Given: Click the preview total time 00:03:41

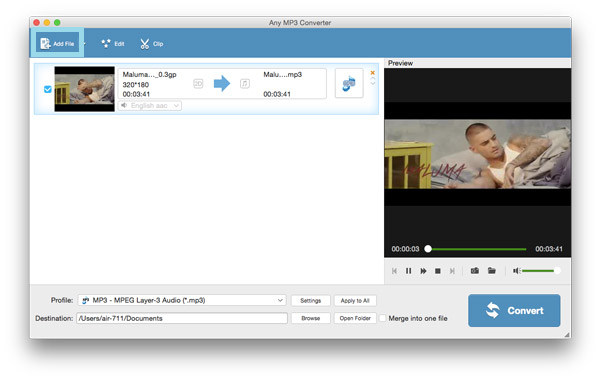Looking at the screenshot, I should click(549, 249).
